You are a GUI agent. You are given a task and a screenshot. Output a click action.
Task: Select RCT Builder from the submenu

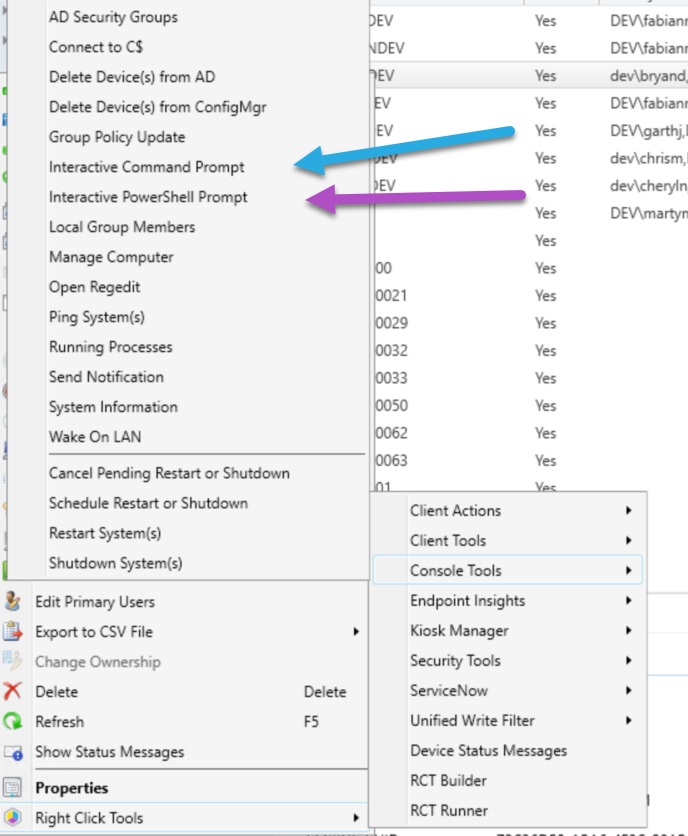coord(450,781)
